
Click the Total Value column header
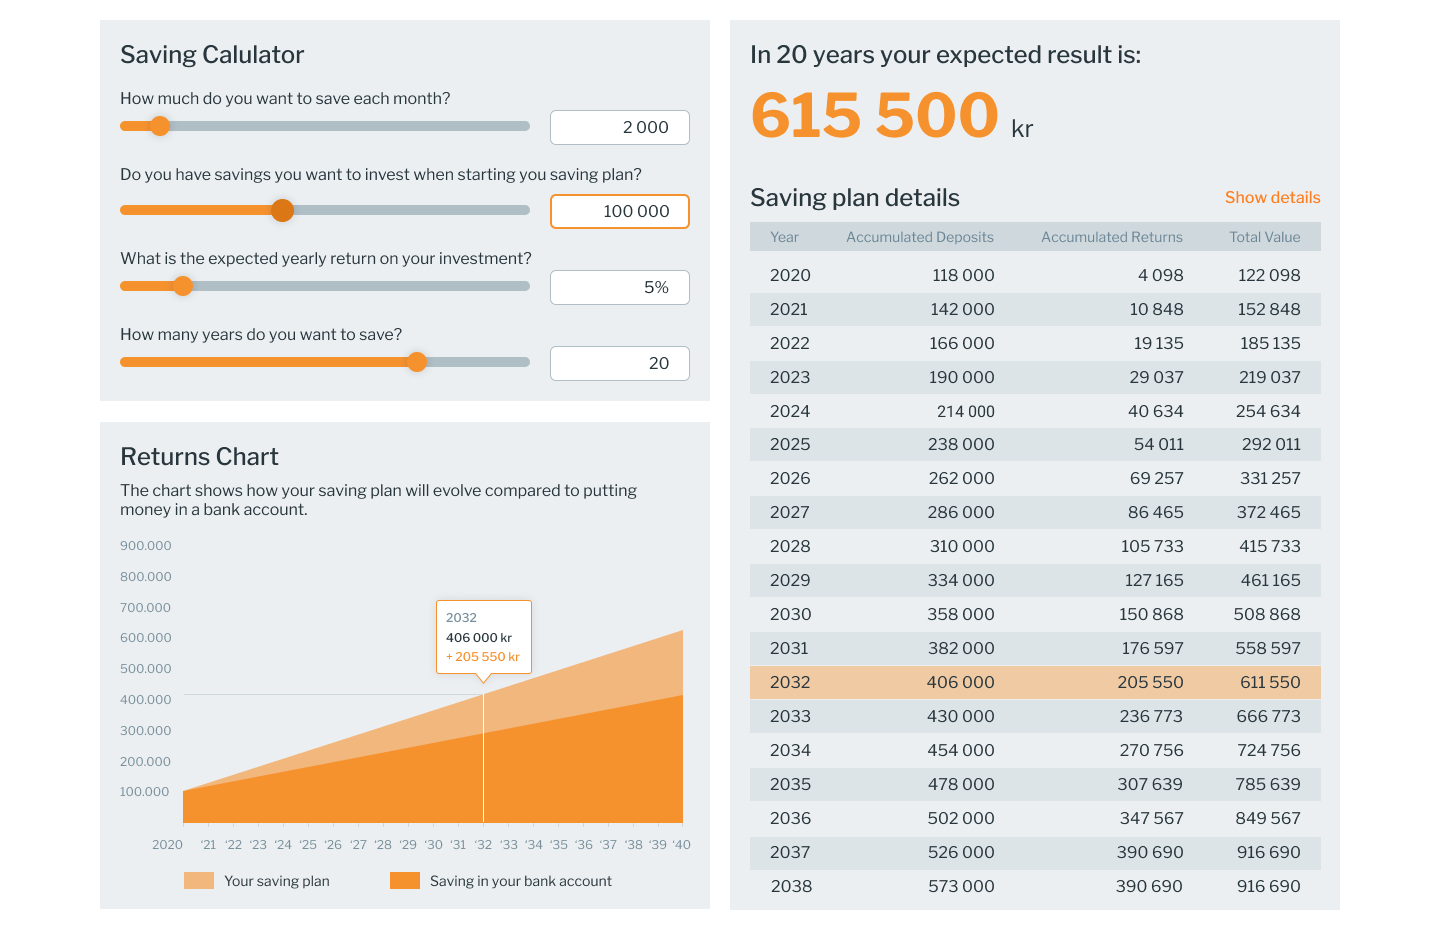click(x=1264, y=237)
